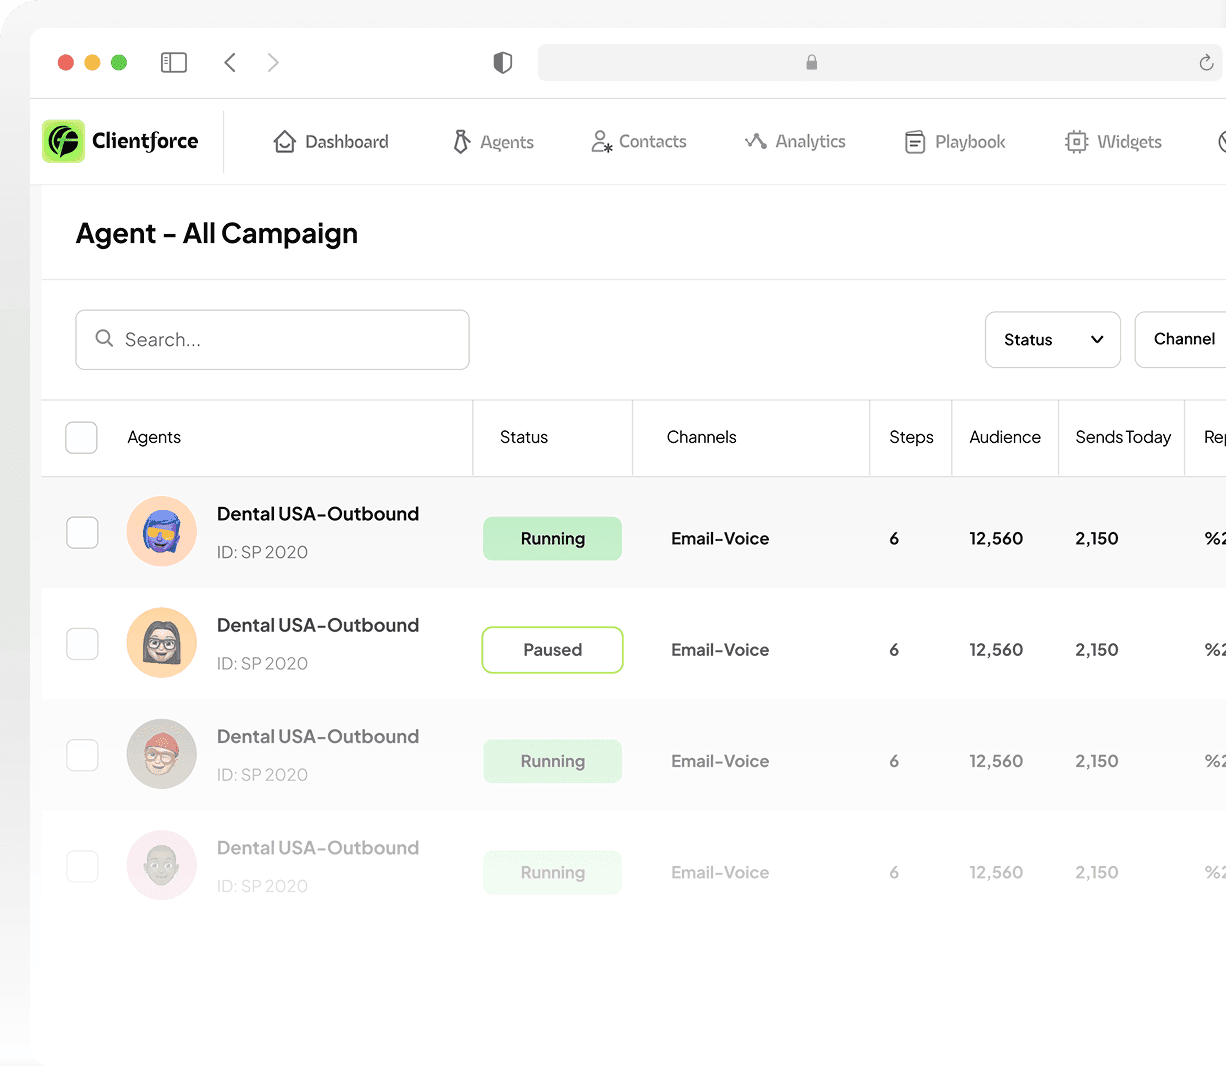Image resolution: width=1226 pixels, height=1066 pixels.
Task: Select the Agents icon in navigation
Action: 459,141
